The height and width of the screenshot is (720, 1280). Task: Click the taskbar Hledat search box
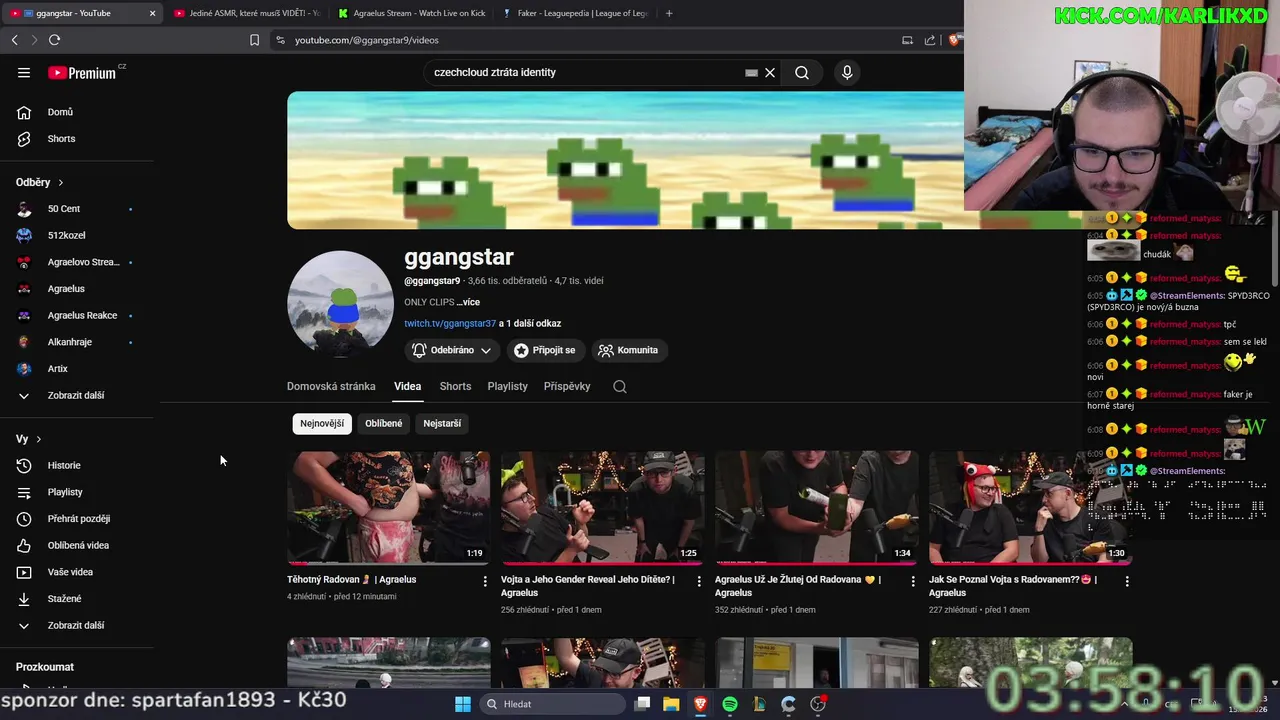(x=550, y=704)
